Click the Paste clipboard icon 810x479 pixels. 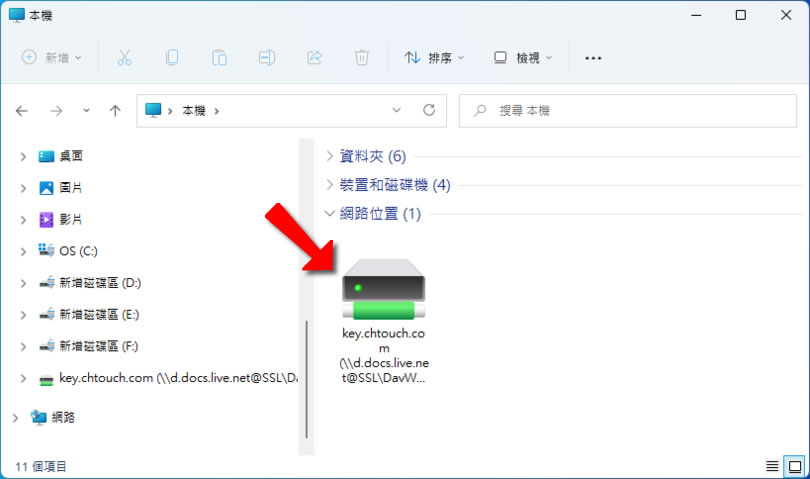[x=219, y=57]
